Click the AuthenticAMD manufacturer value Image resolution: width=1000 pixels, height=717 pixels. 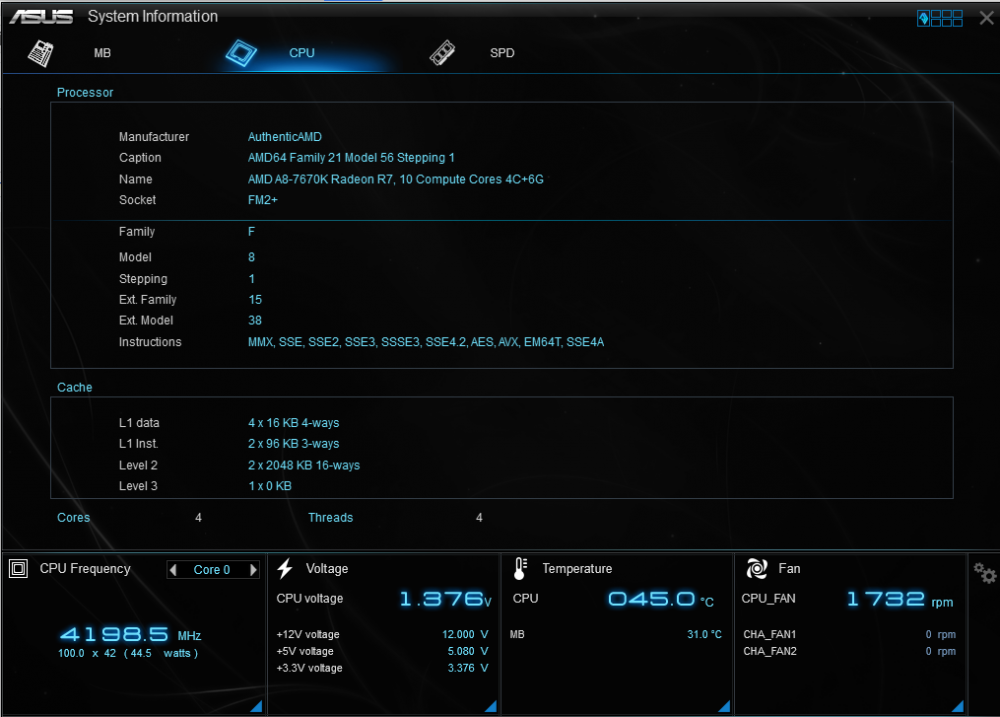pyautogui.click(x=284, y=137)
